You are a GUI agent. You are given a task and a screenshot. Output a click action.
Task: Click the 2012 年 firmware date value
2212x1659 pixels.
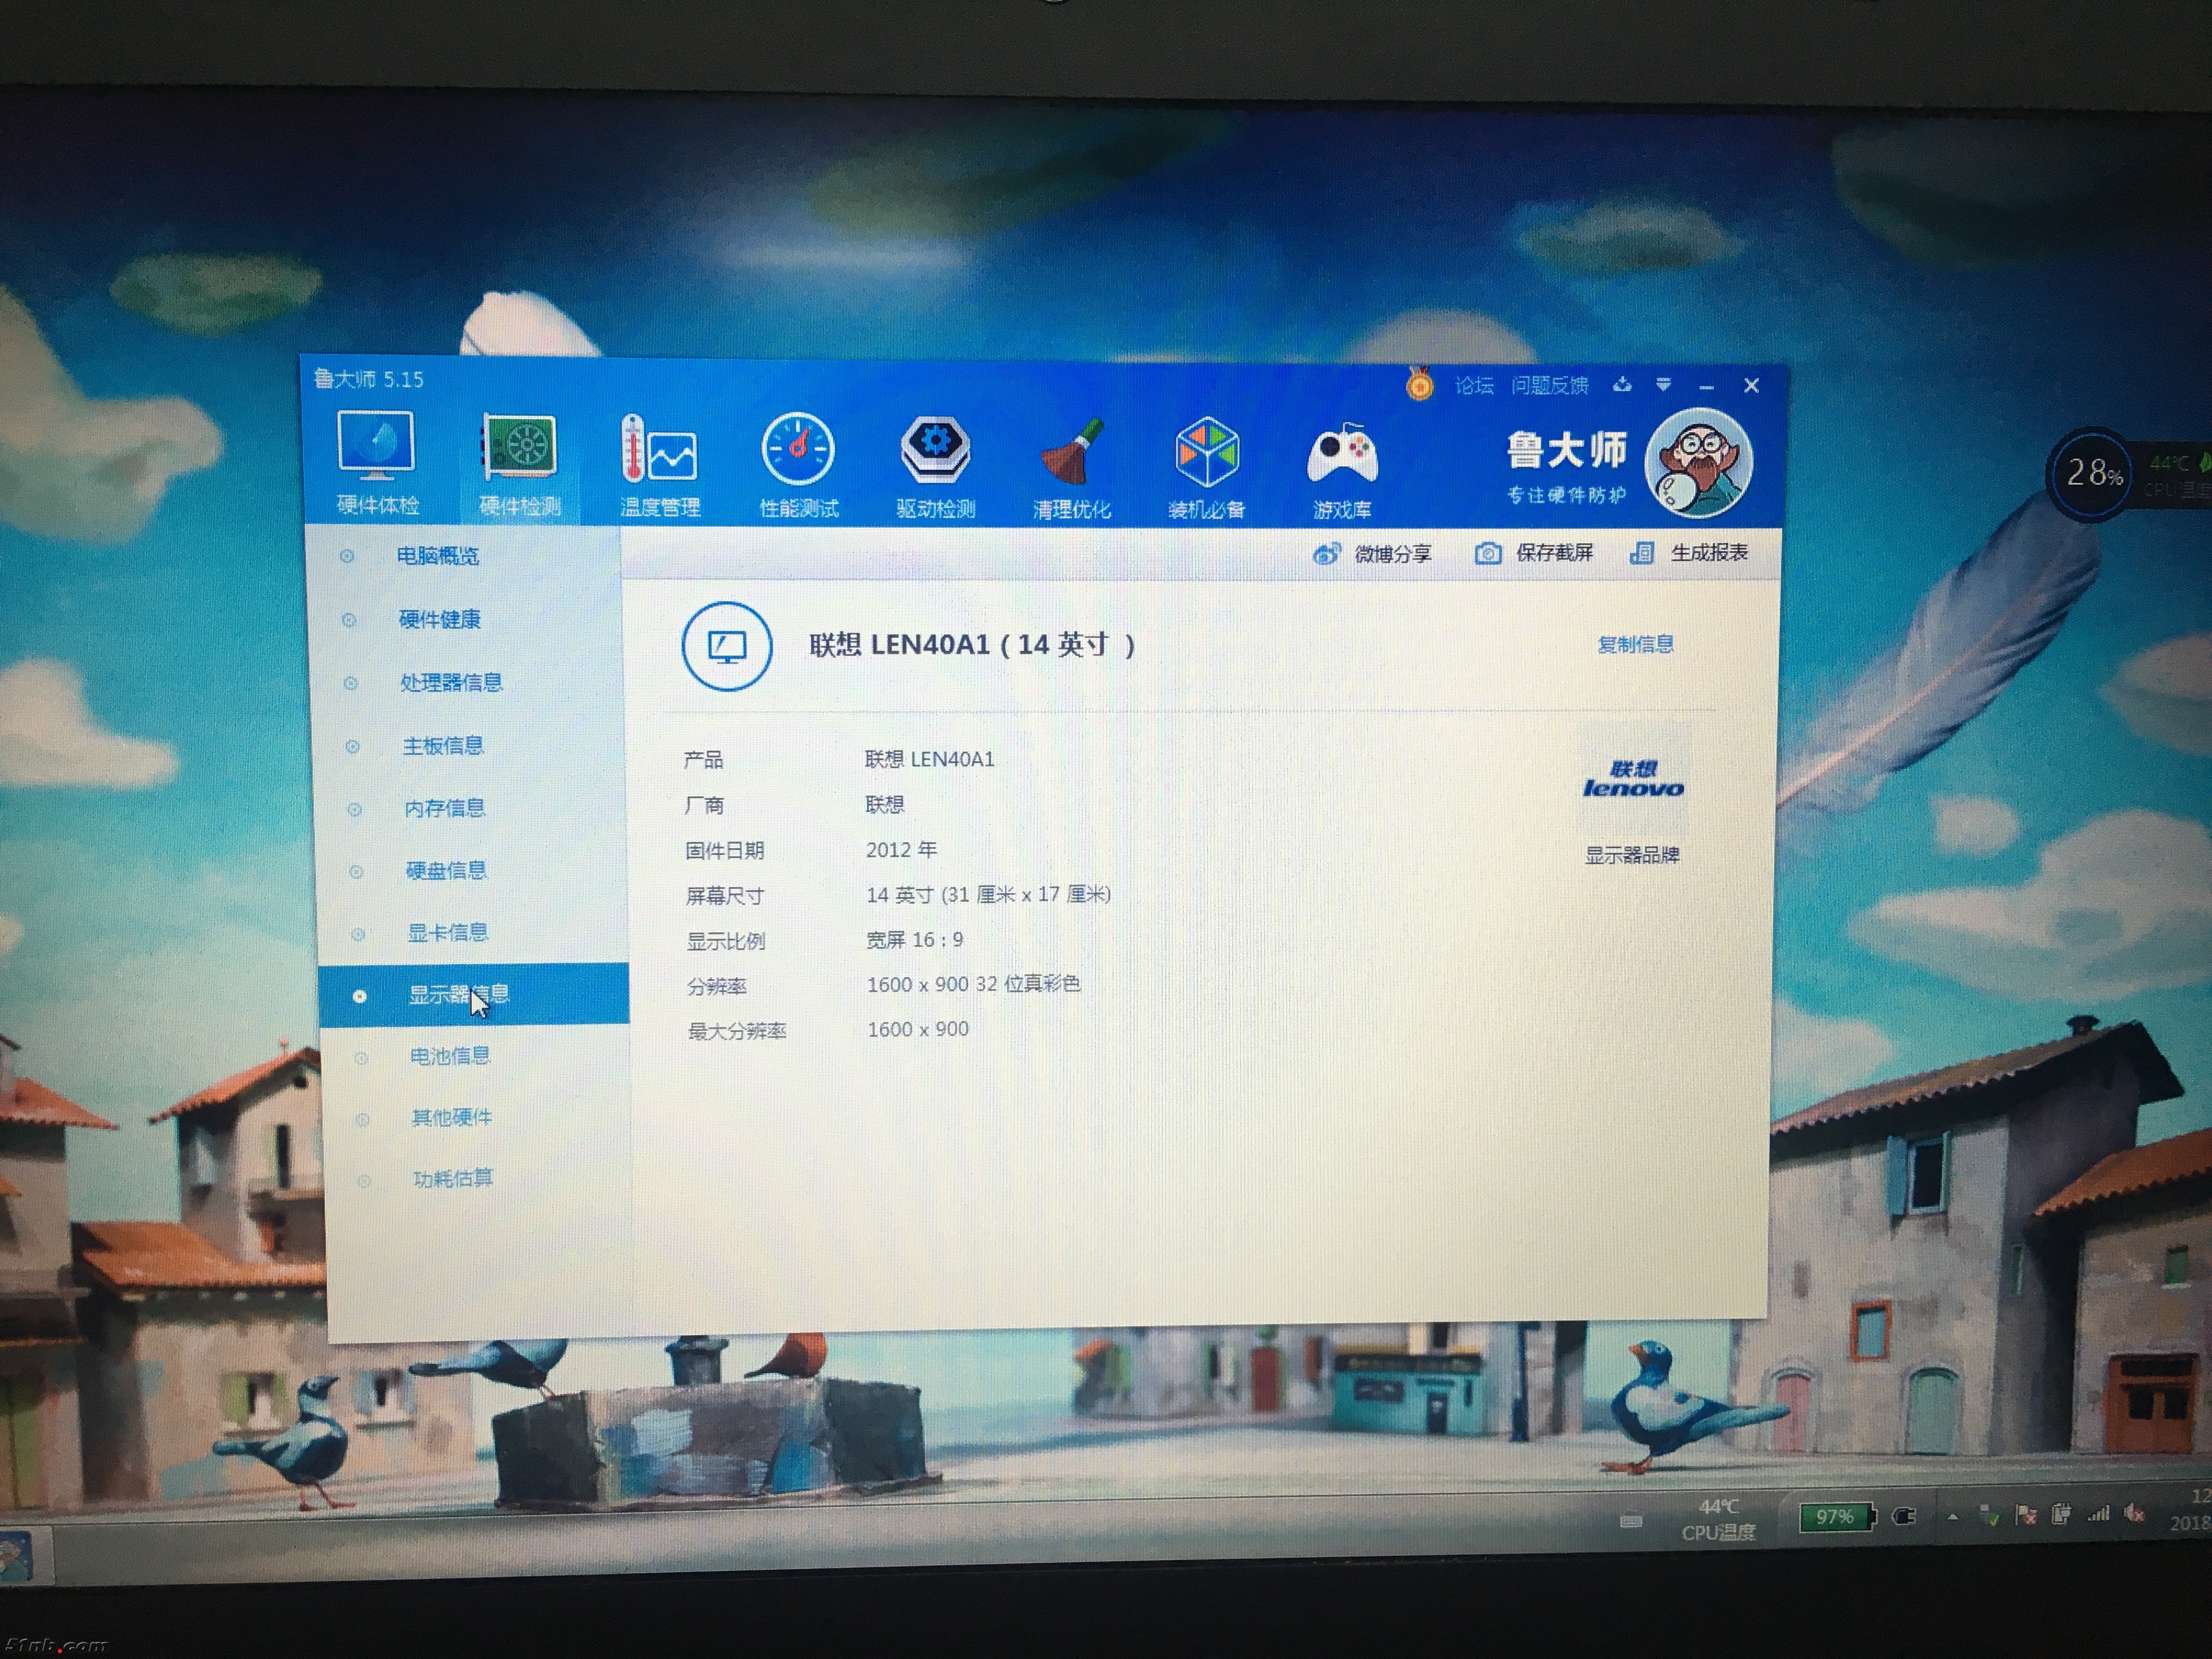(x=901, y=849)
